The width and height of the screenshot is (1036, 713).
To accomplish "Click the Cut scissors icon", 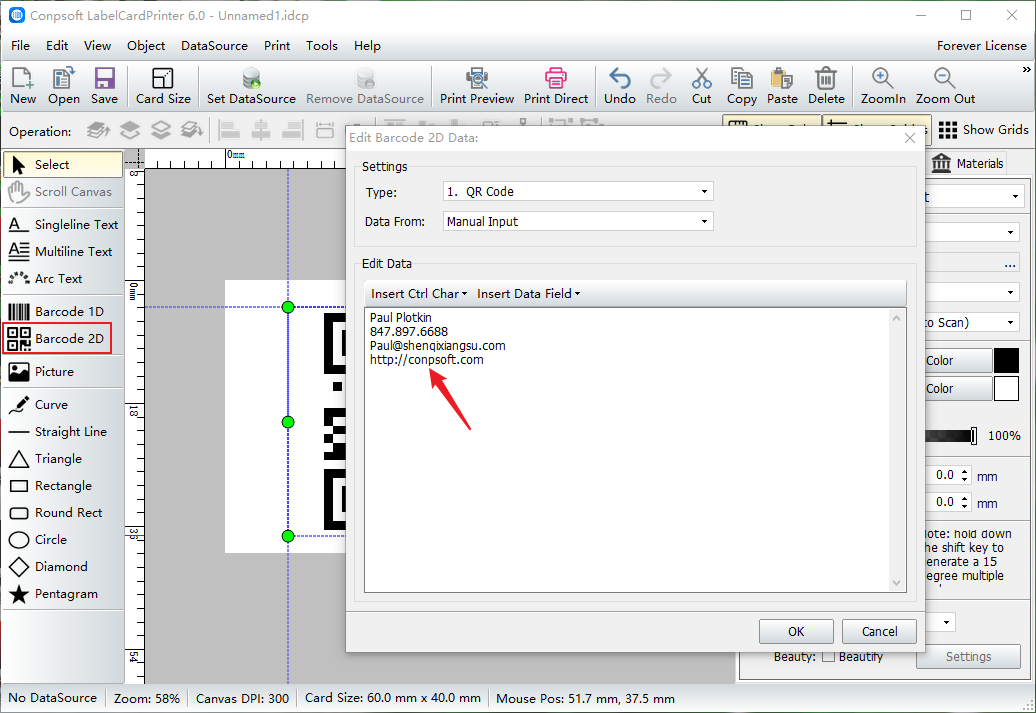I will (x=702, y=86).
